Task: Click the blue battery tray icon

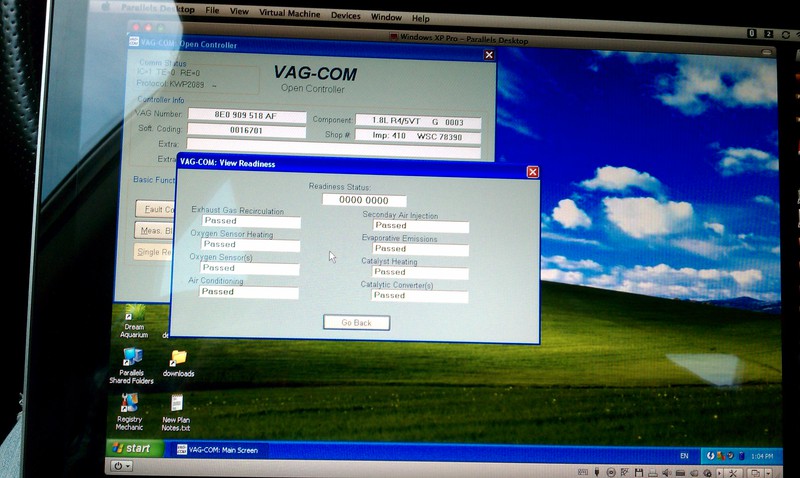Action: (741, 456)
